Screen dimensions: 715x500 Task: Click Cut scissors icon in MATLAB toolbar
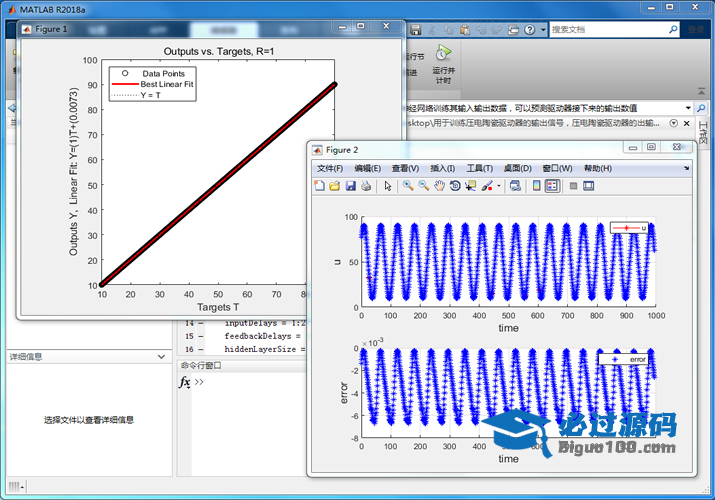click(431, 30)
